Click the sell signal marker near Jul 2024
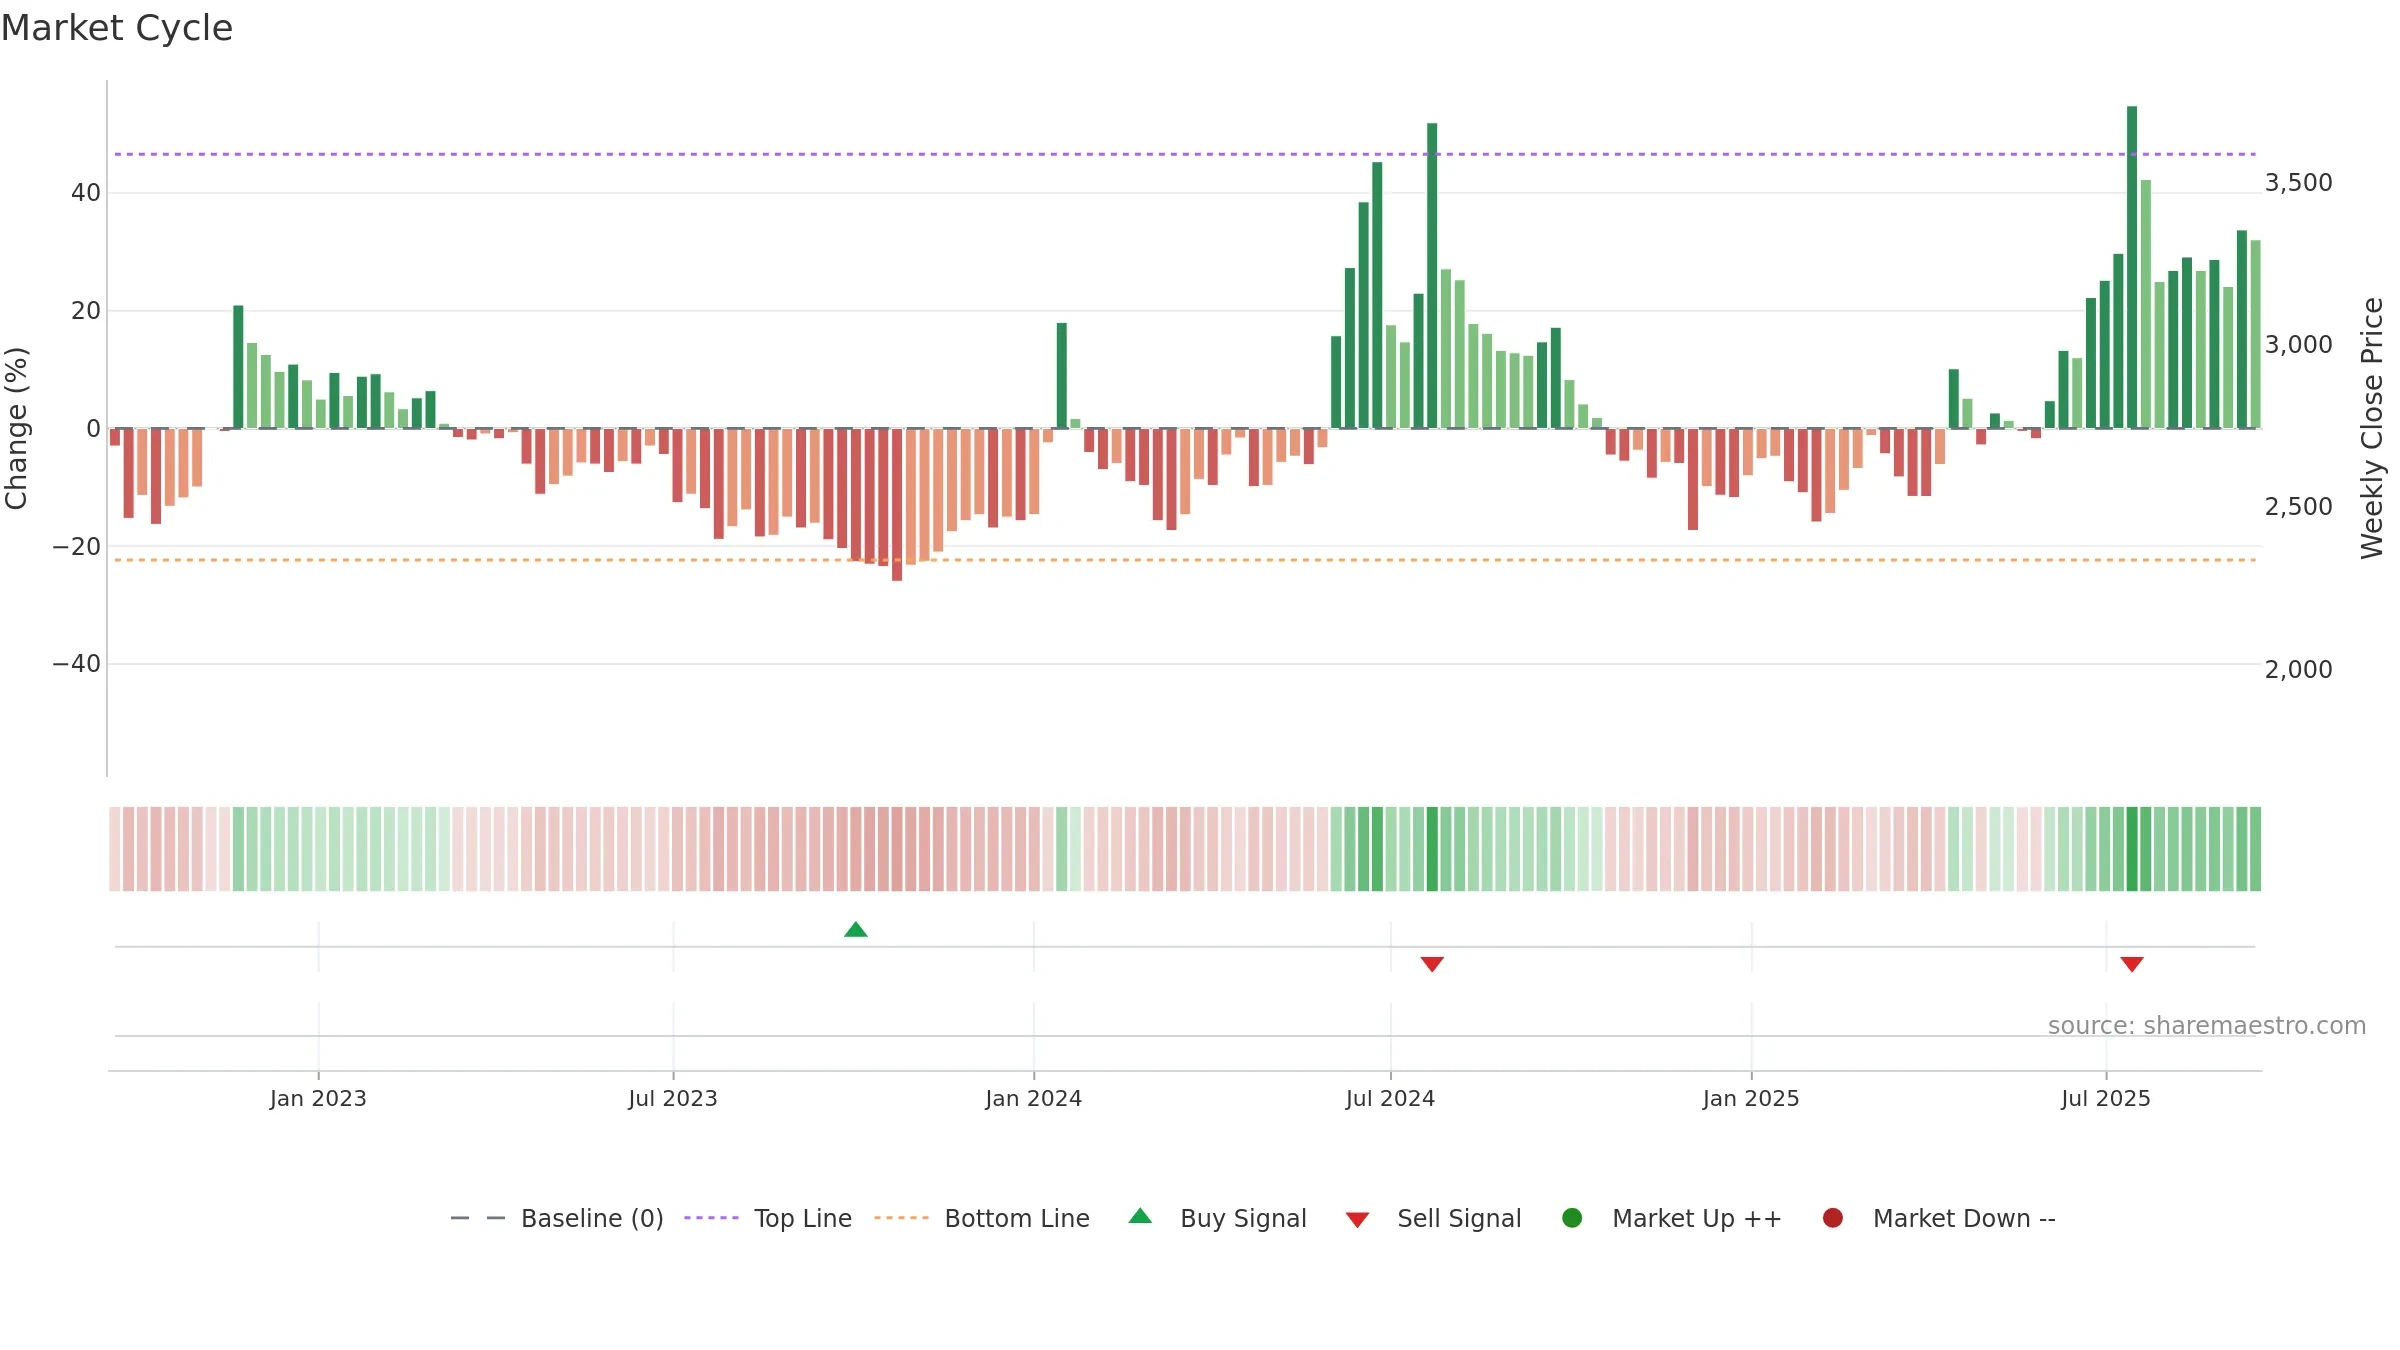This screenshot has height=1350, width=2400. pos(1432,964)
